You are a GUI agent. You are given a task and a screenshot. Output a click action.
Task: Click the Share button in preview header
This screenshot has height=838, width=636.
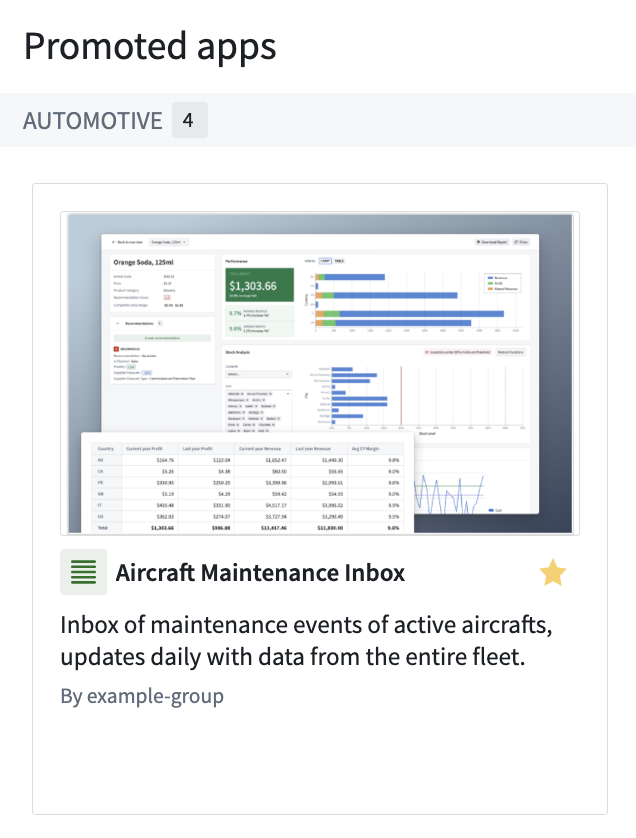[x=521, y=242]
